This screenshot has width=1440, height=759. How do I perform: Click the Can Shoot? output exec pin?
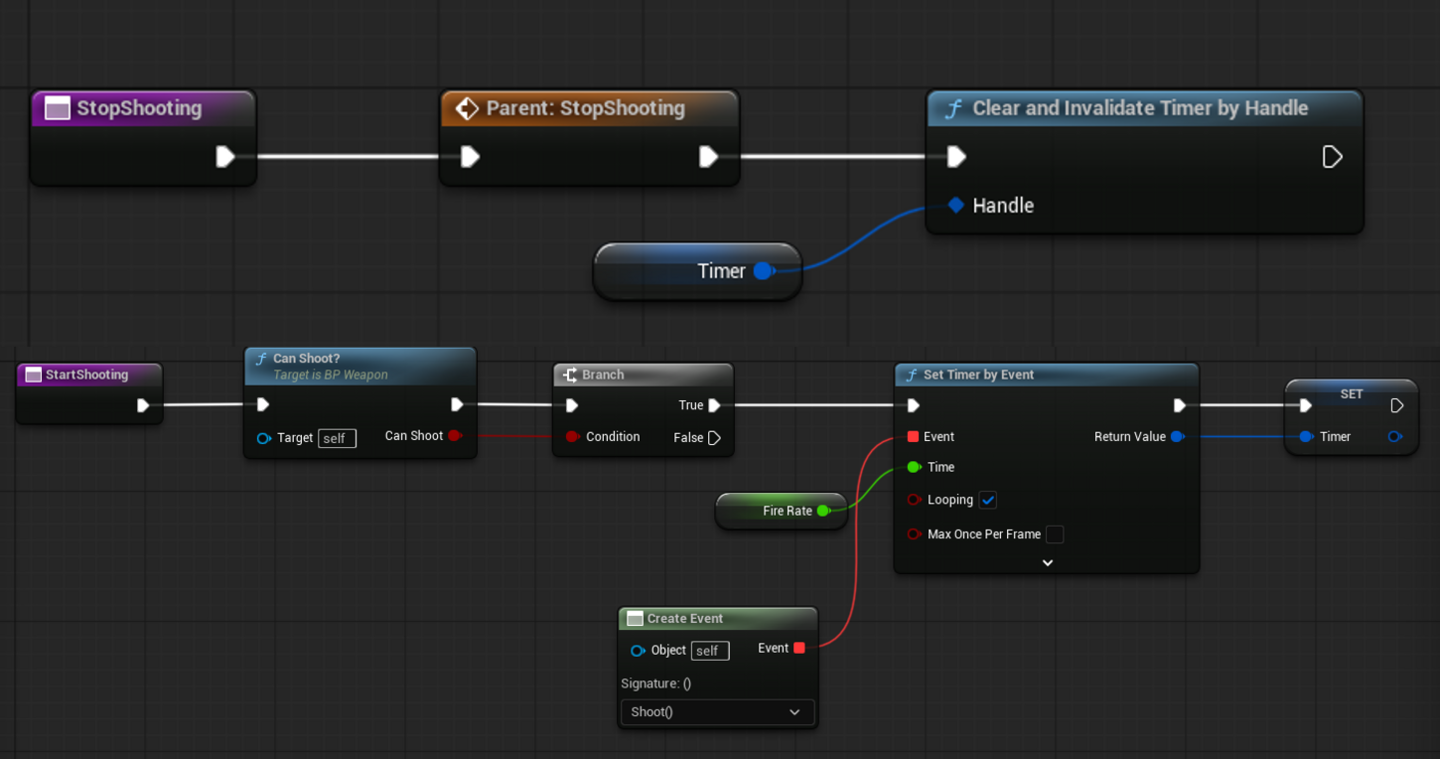457,405
